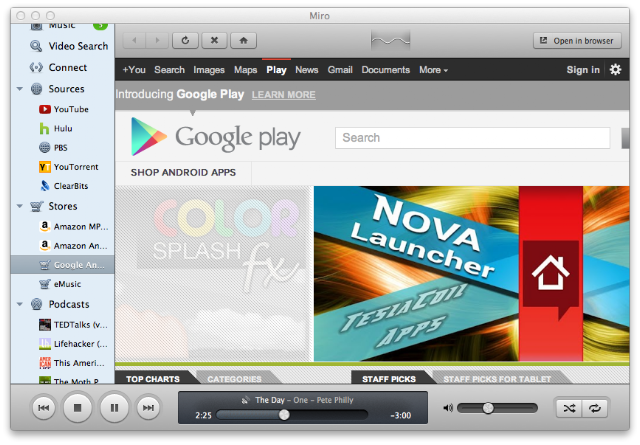Open the page in external browser
This screenshot has width=640, height=445.
coord(577,41)
